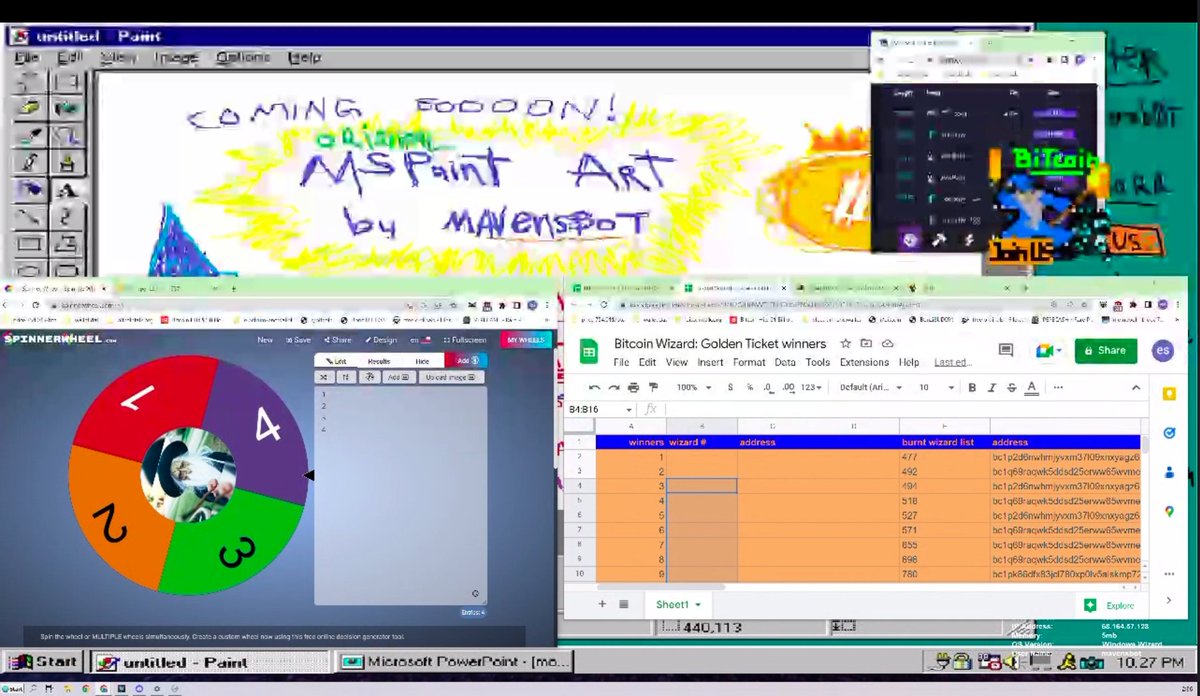This screenshot has width=1200, height=696.
Task: Select the Magnifier tool in Paint
Action: point(66,135)
